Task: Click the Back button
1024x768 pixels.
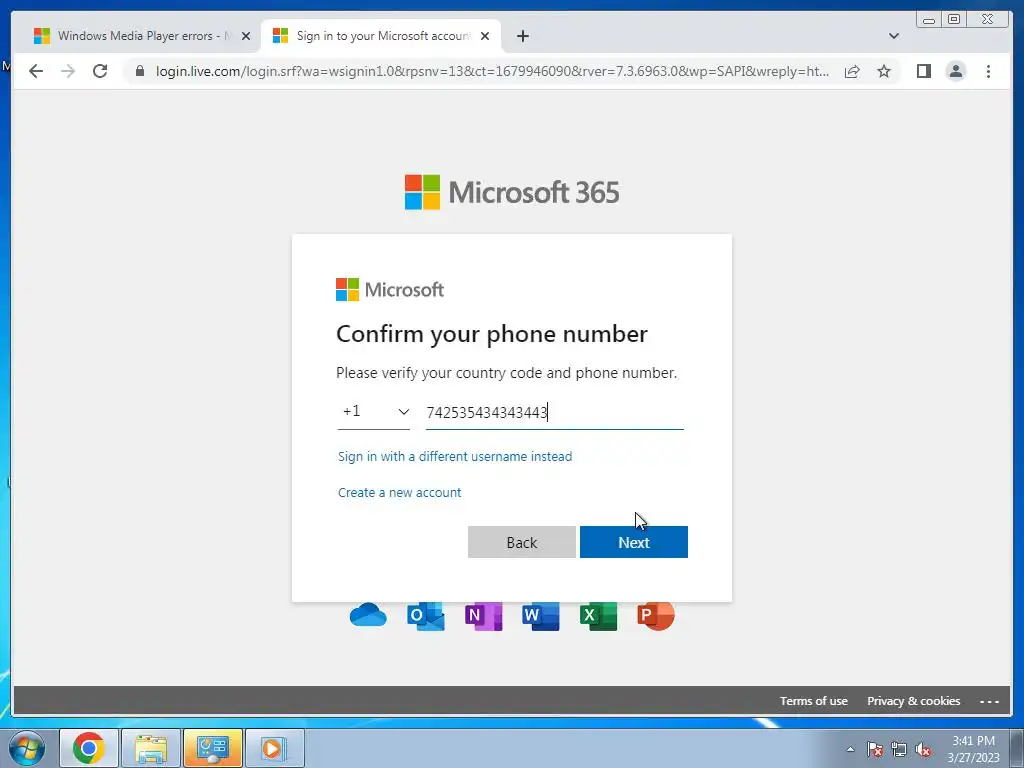Action: tap(522, 542)
